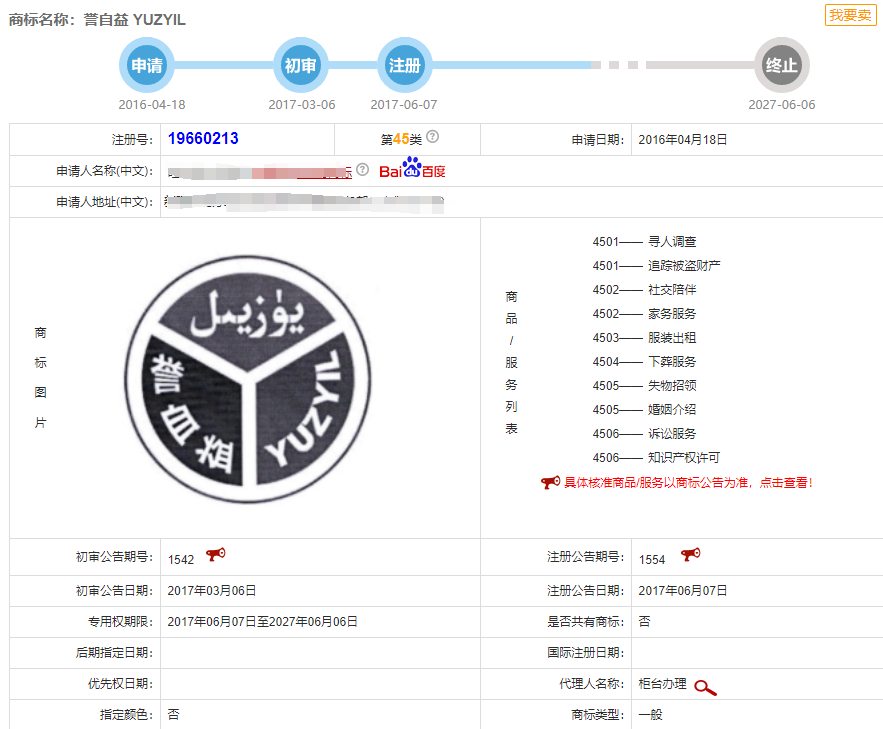The height and width of the screenshot is (729, 883).
Task: Click the 代理人名称 value 柜台办理
Action: 662,683
